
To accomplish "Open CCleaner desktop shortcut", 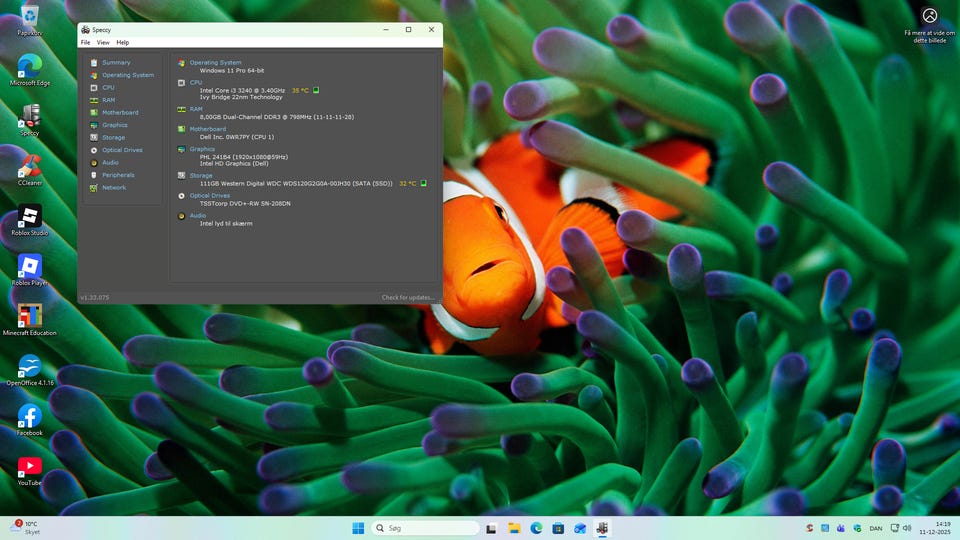I will pyautogui.click(x=30, y=166).
